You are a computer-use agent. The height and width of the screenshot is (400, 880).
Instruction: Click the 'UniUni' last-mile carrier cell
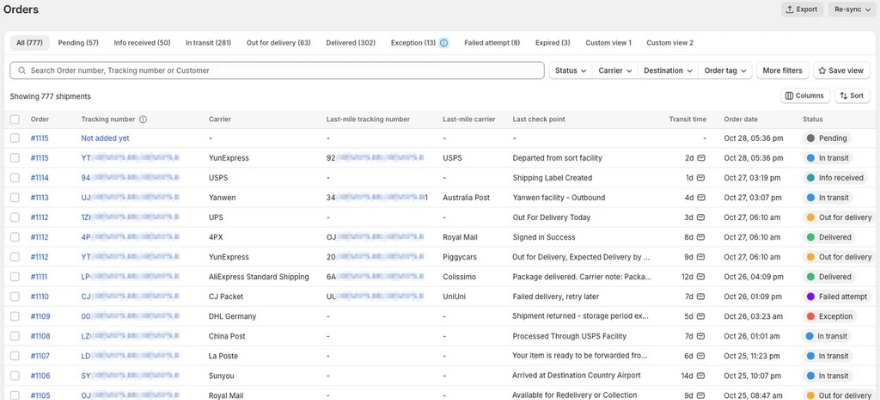pos(455,296)
